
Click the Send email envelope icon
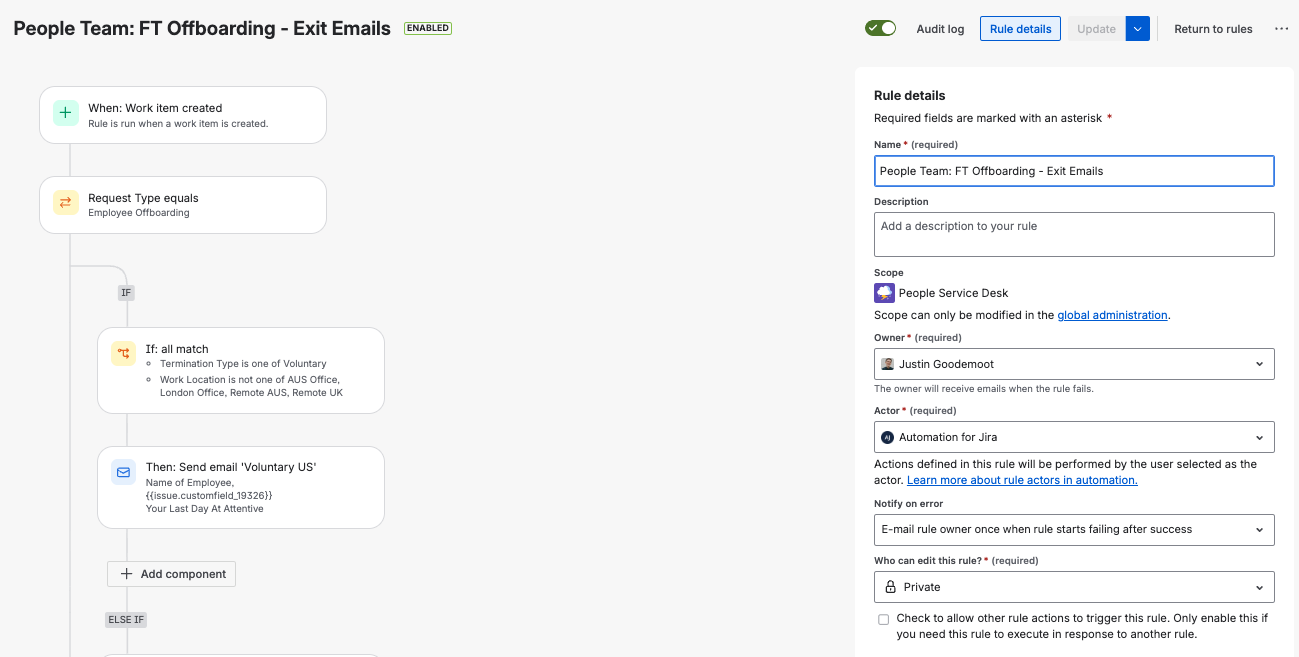pos(123,472)
